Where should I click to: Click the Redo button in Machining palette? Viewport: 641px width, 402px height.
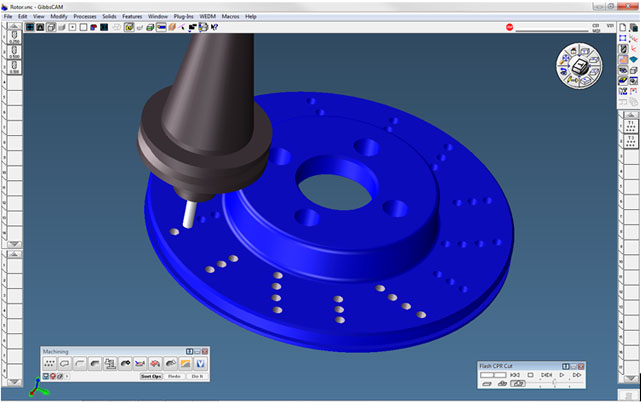click(174, 376)
